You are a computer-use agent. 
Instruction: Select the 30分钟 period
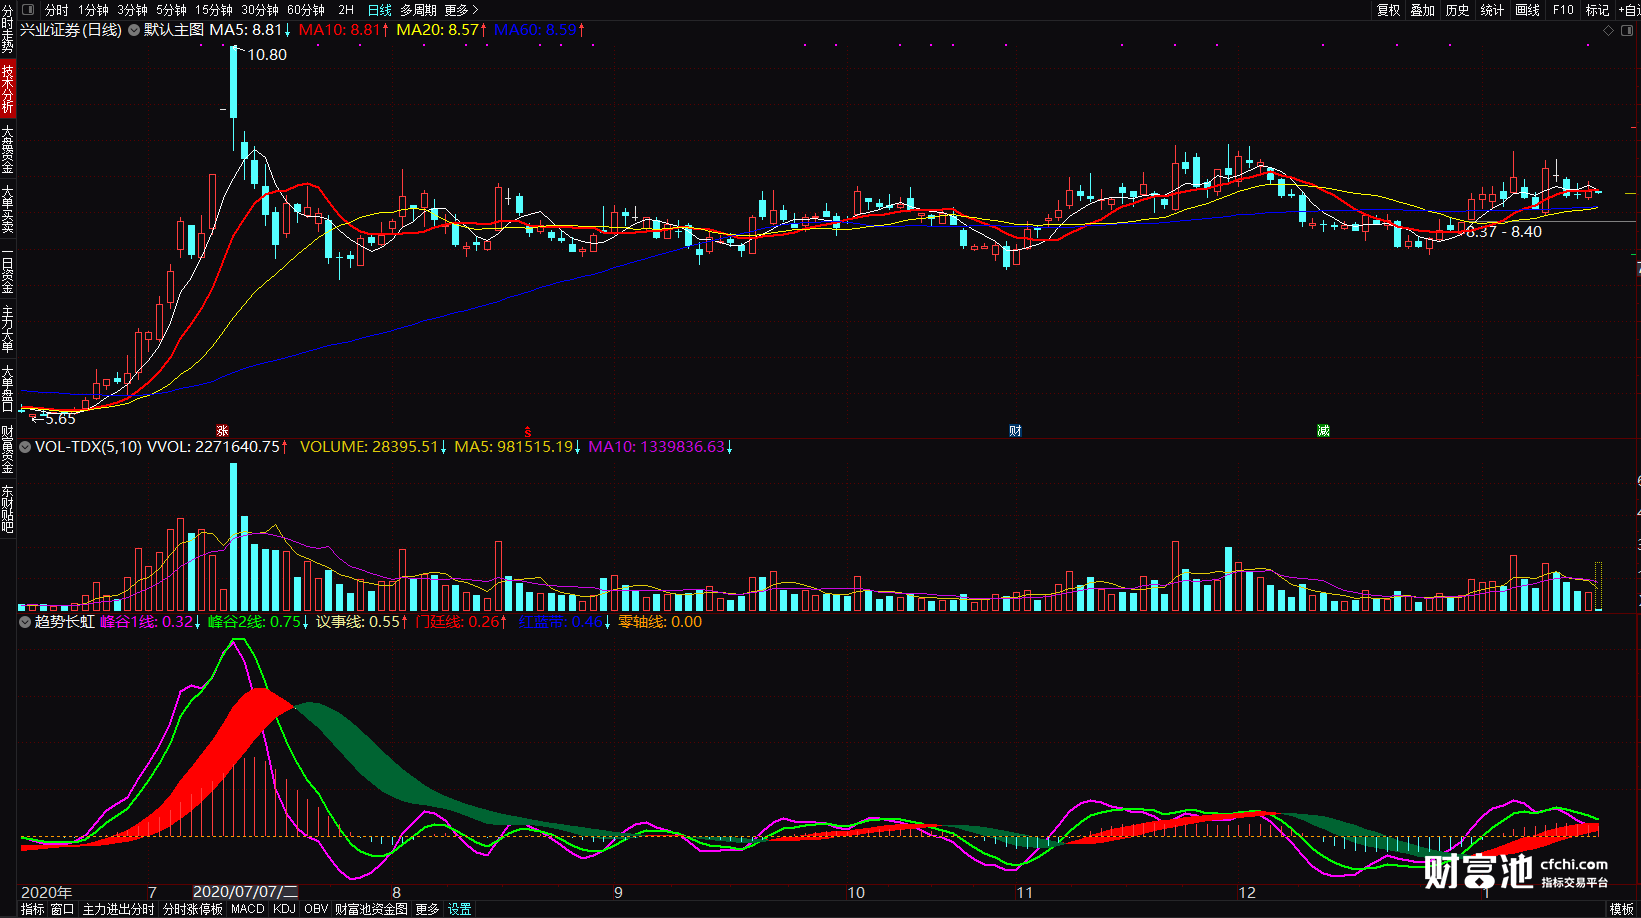[260, 10]
